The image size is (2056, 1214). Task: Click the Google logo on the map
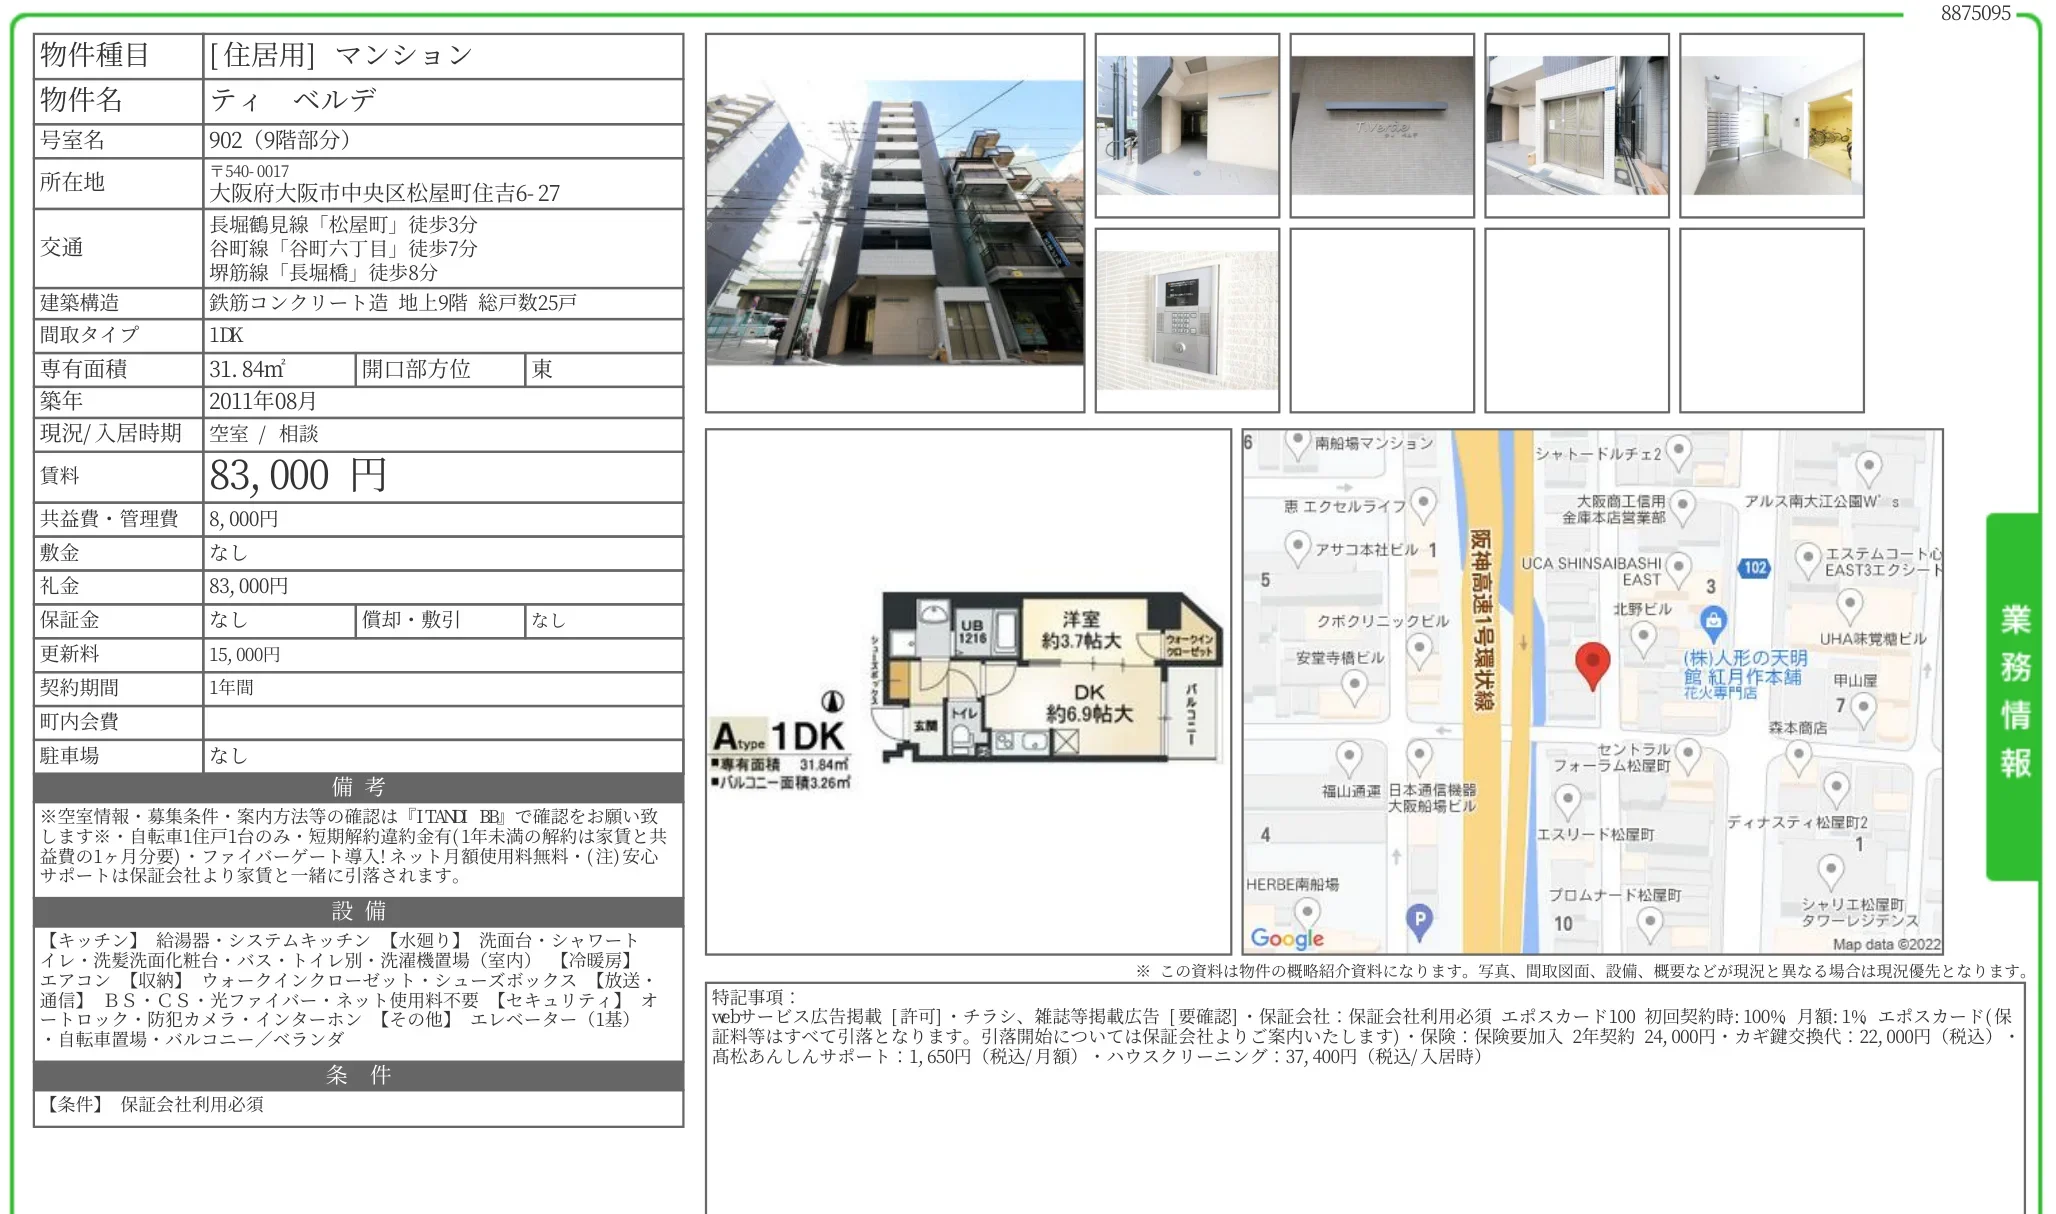[1287, 937]
